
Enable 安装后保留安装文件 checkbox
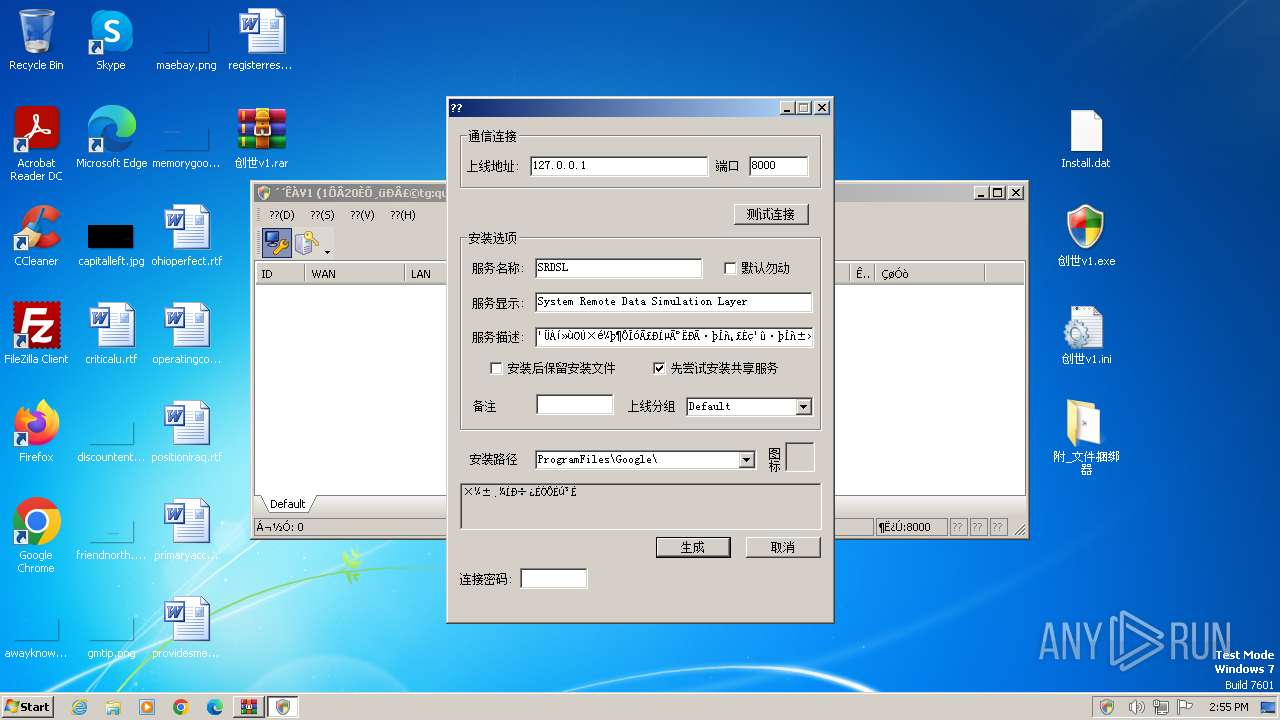coord(496,368)
